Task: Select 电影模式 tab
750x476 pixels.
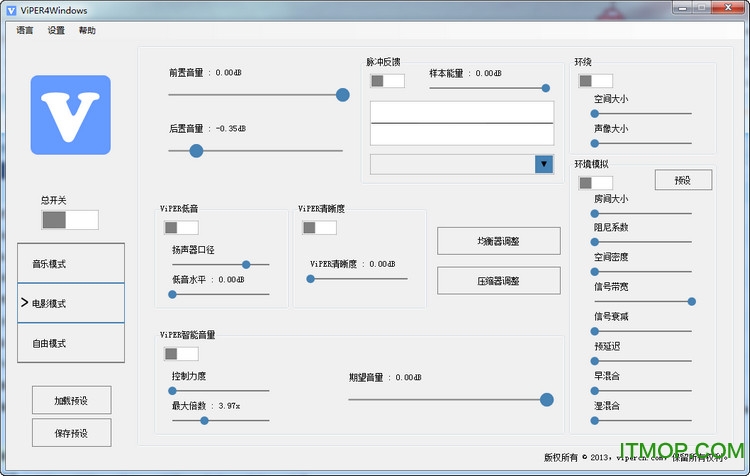Action: pos(71,303)
